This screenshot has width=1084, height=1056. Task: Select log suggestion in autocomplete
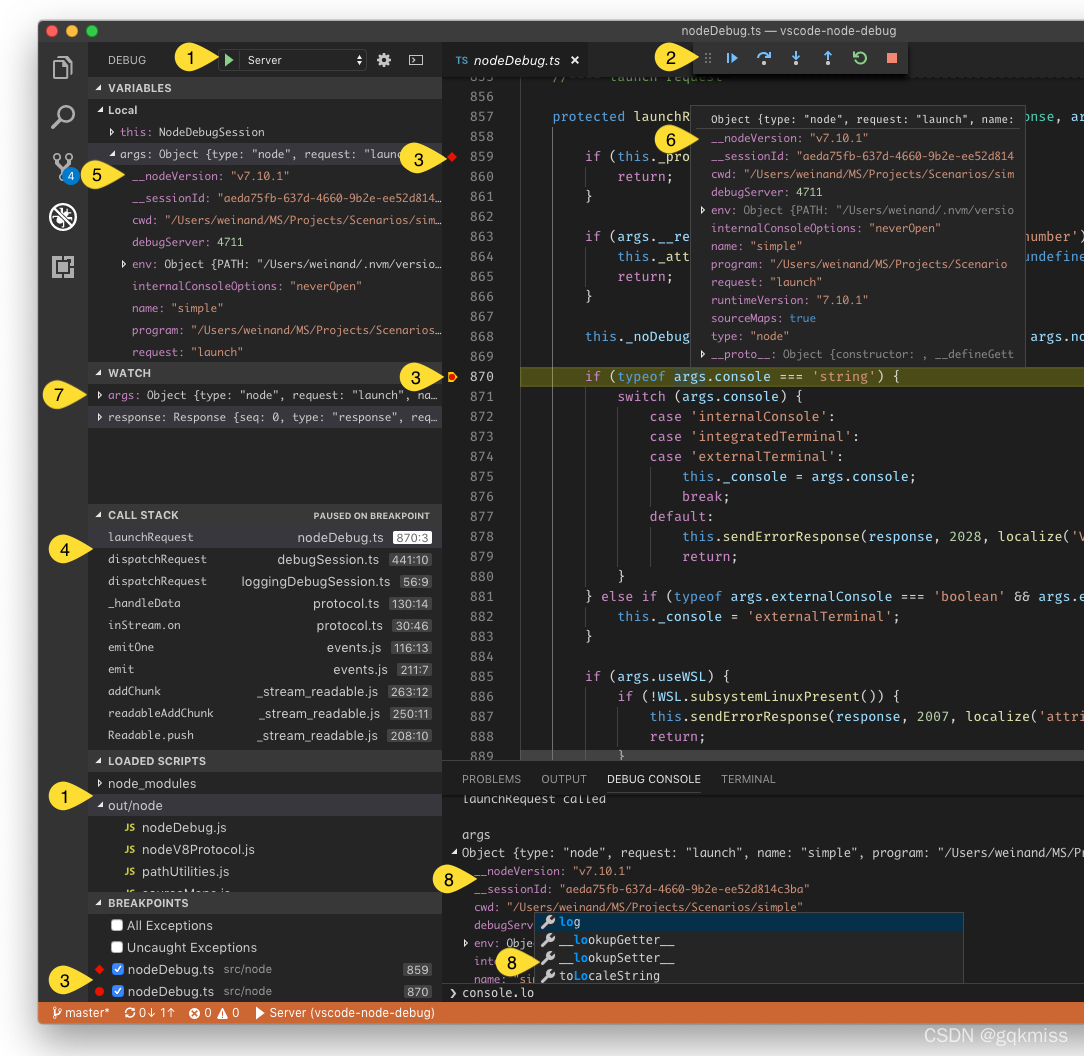(749, 922)
